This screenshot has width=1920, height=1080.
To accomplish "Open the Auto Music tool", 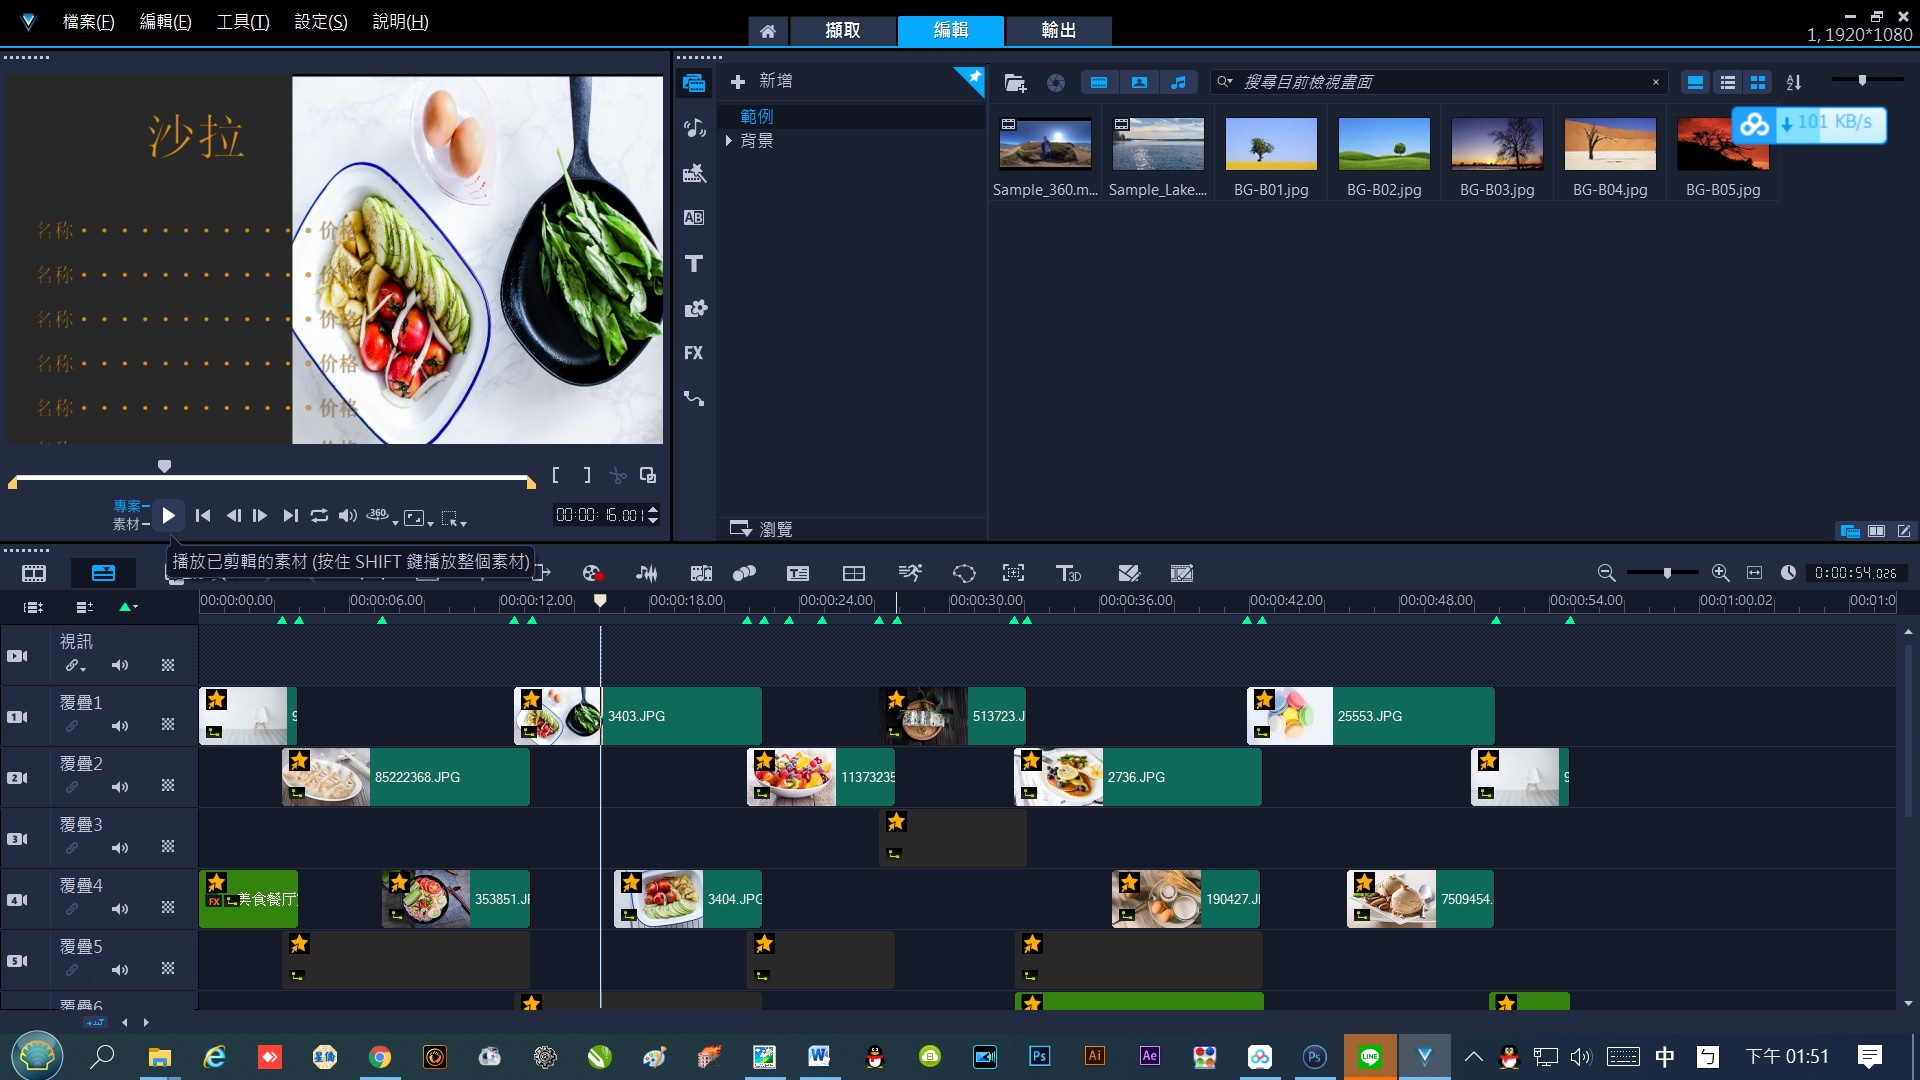I will point(701,573).
